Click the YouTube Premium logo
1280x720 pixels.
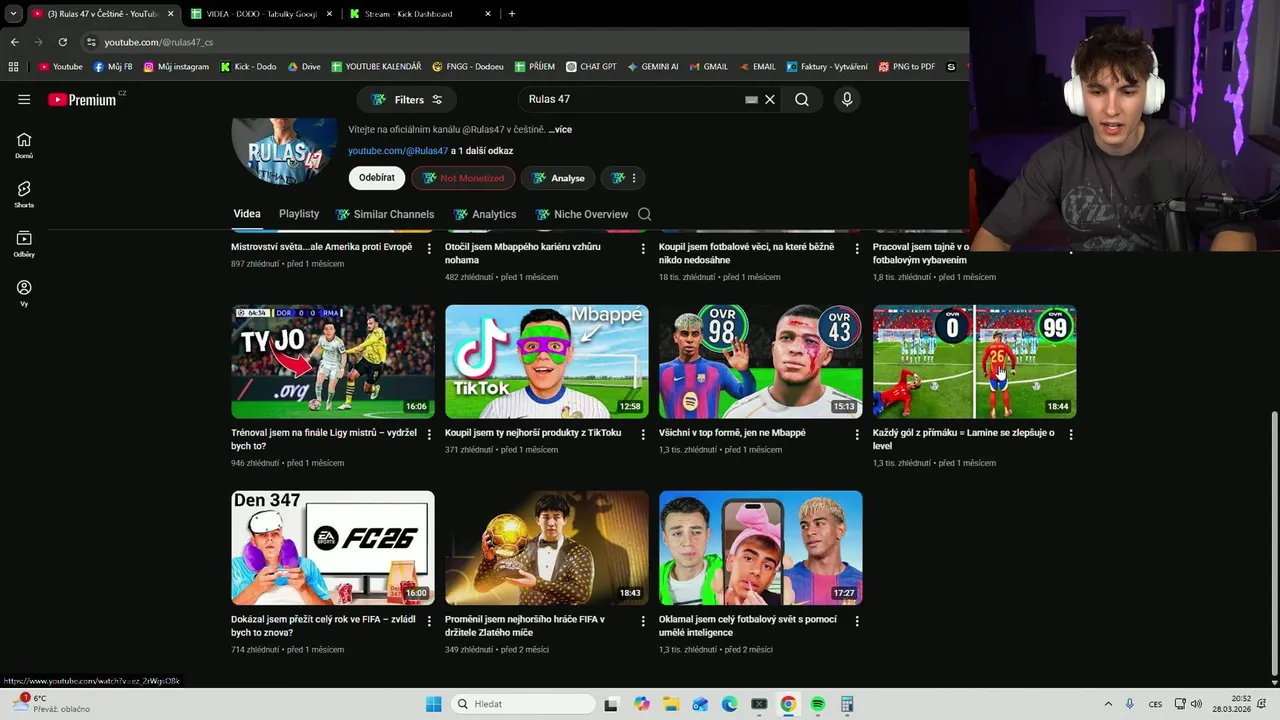pyautogui.click(x=83, y=99)
